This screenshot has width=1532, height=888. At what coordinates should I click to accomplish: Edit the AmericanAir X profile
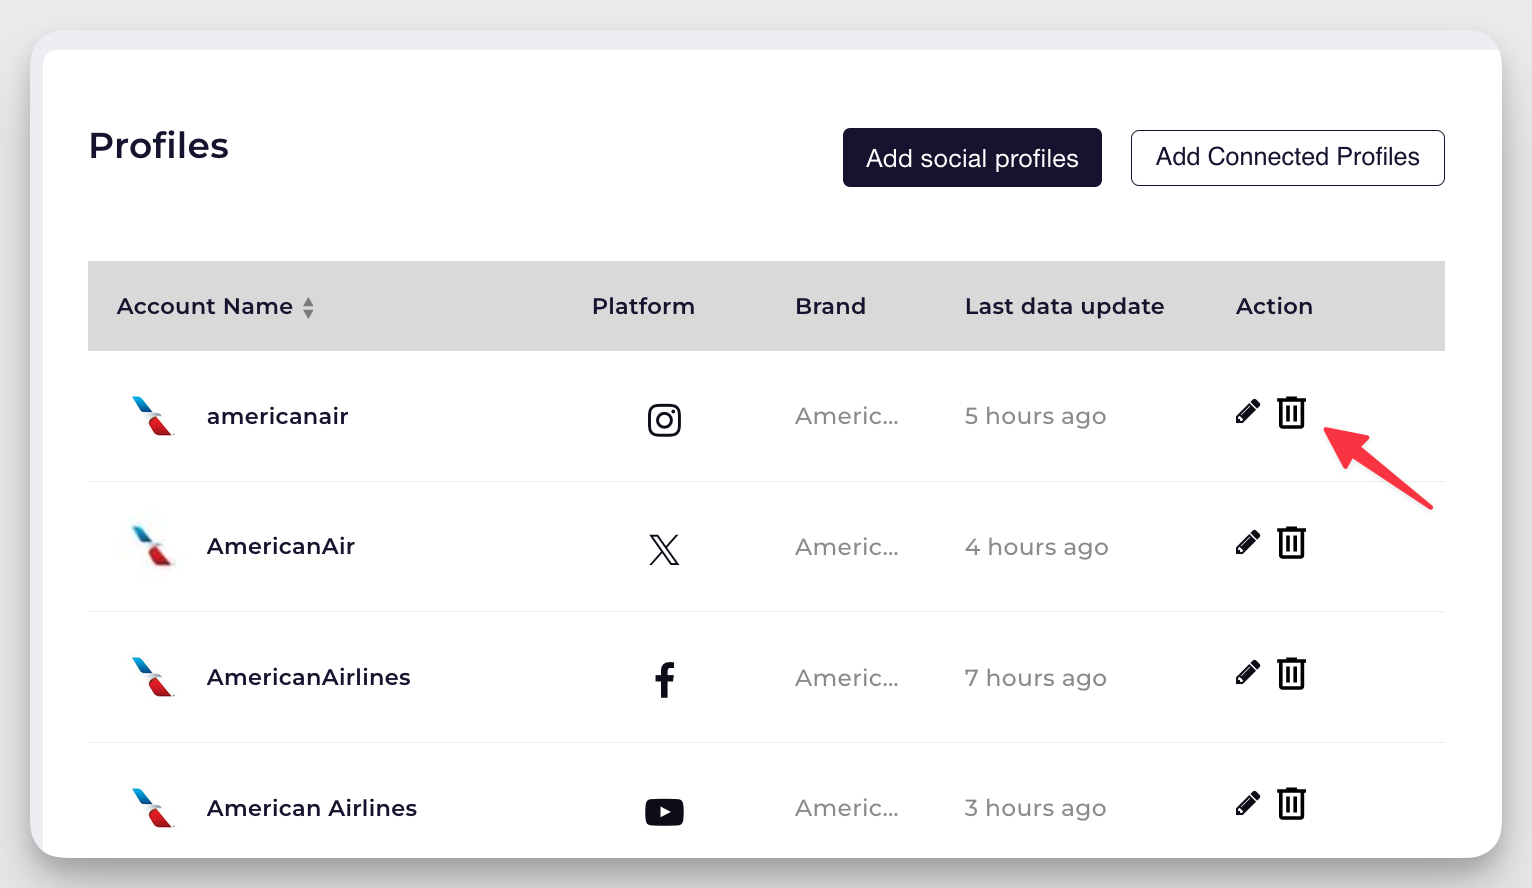coord(1247,542)
